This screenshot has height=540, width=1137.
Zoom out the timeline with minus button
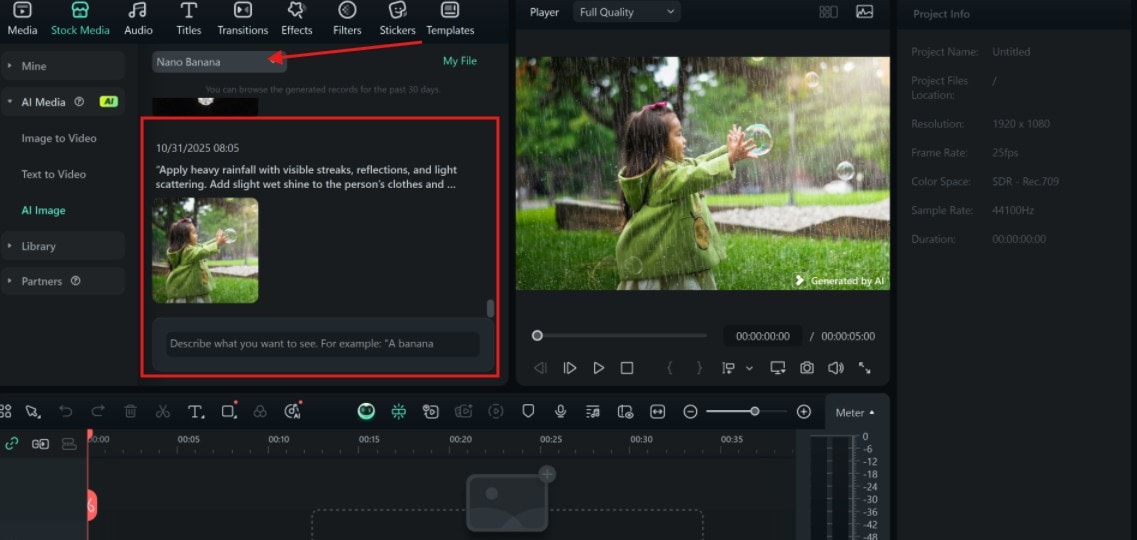pos(690,412)
